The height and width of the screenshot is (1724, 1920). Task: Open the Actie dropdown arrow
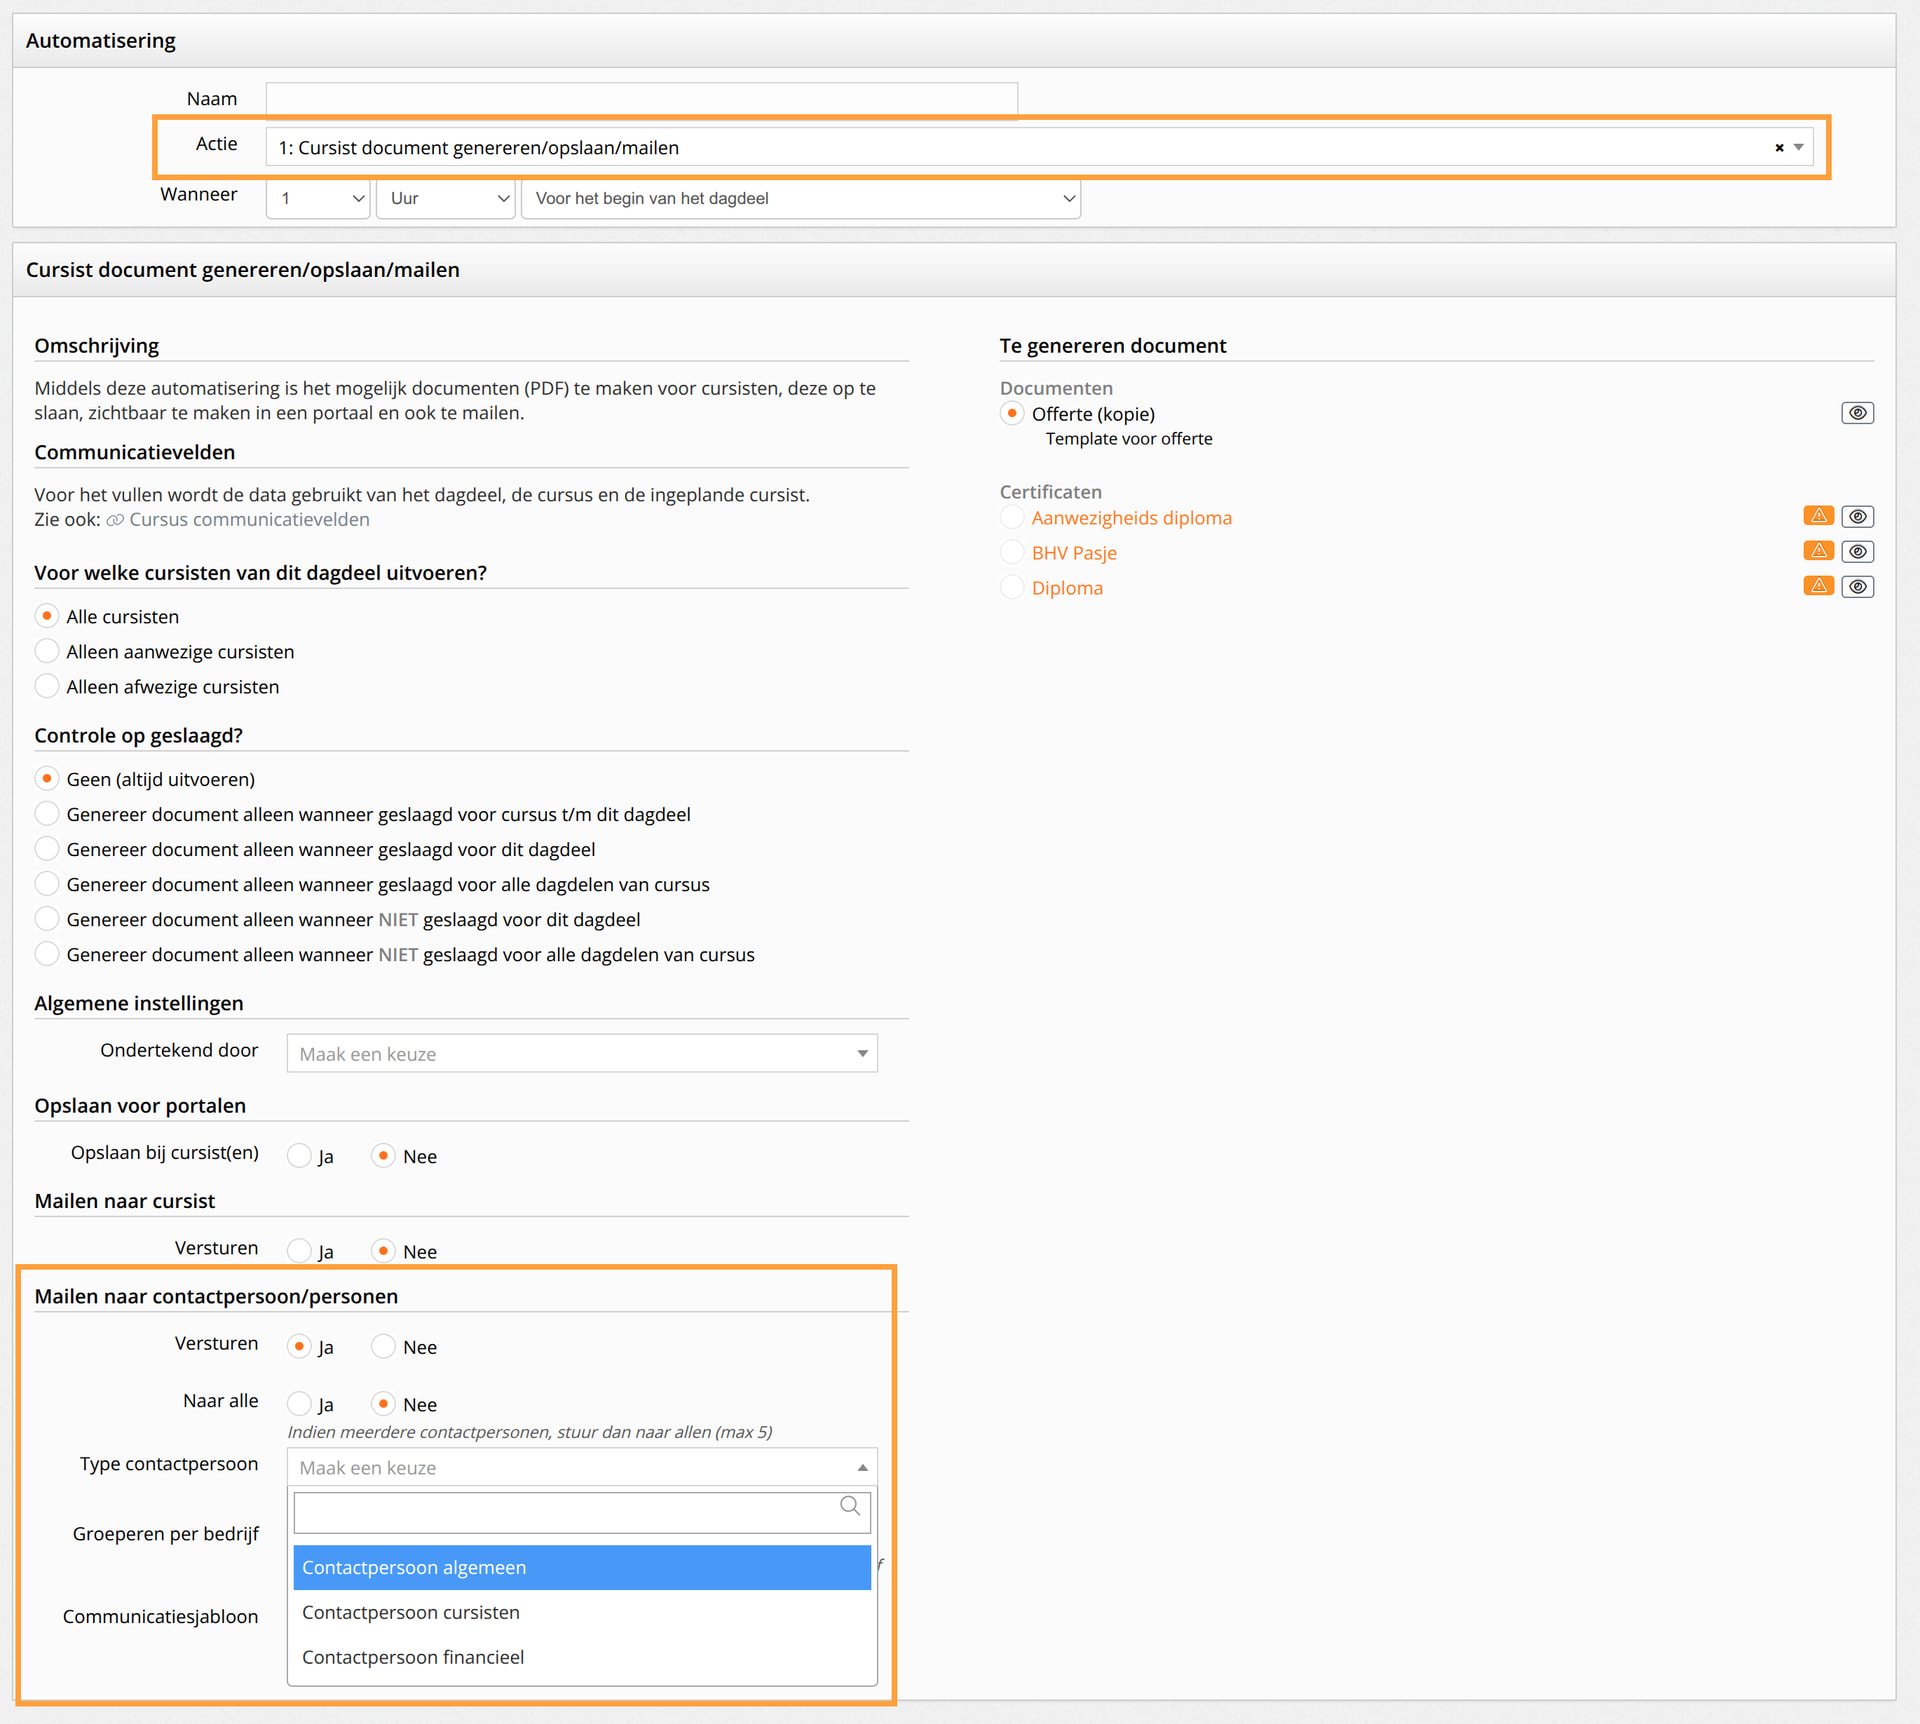tap(1799, 148)
